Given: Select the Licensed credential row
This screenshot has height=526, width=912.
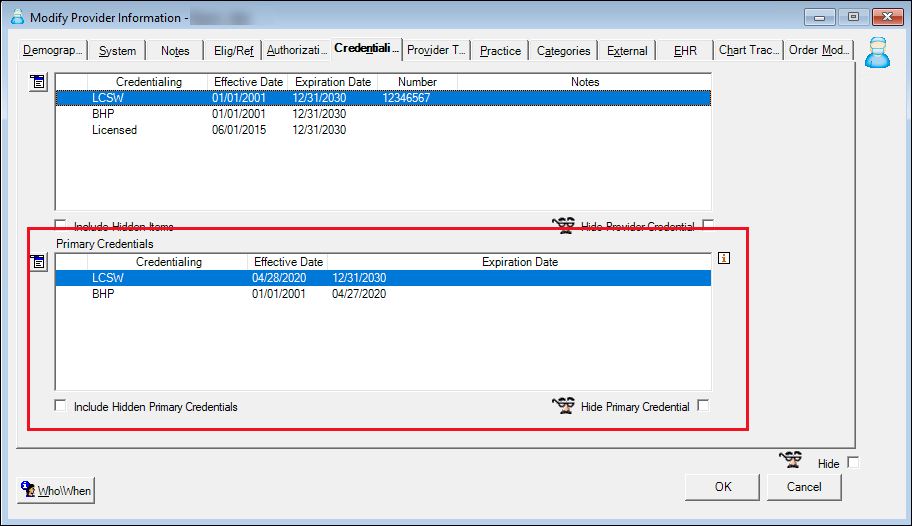Looking at the screenshot, I should coord(114,130).
